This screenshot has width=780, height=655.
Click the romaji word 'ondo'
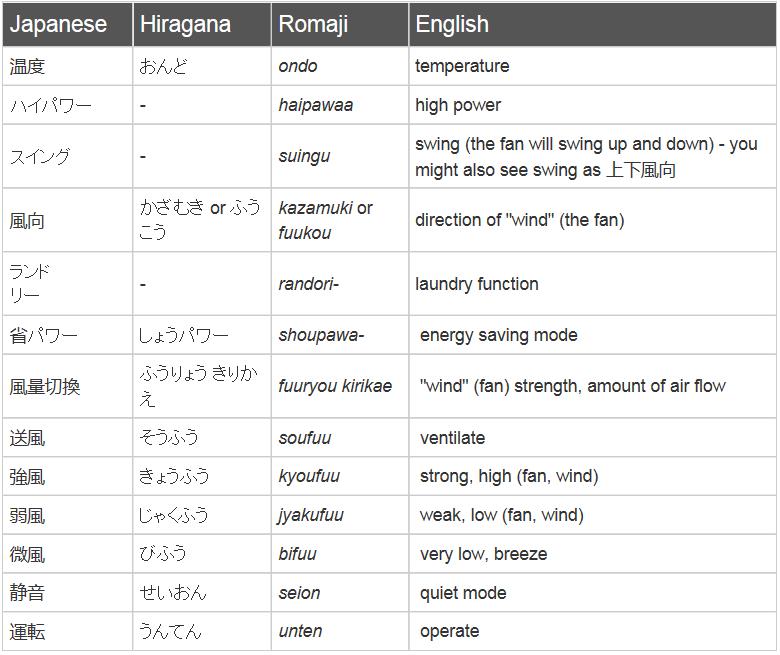298,67
